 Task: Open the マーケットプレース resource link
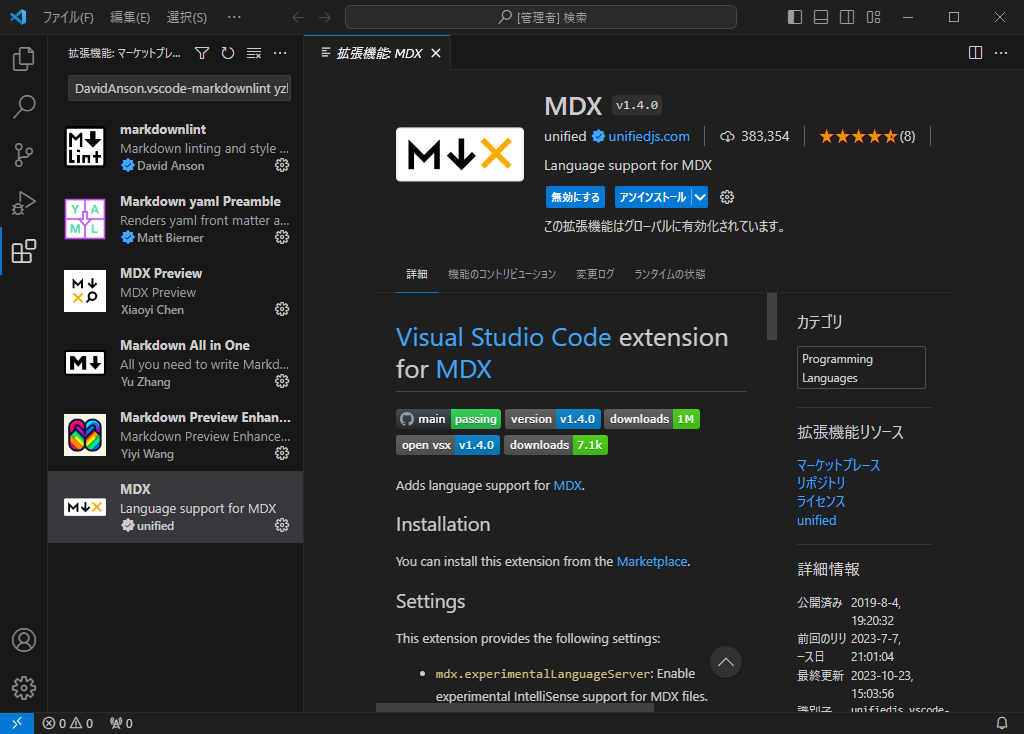click(x=839, y=465)
